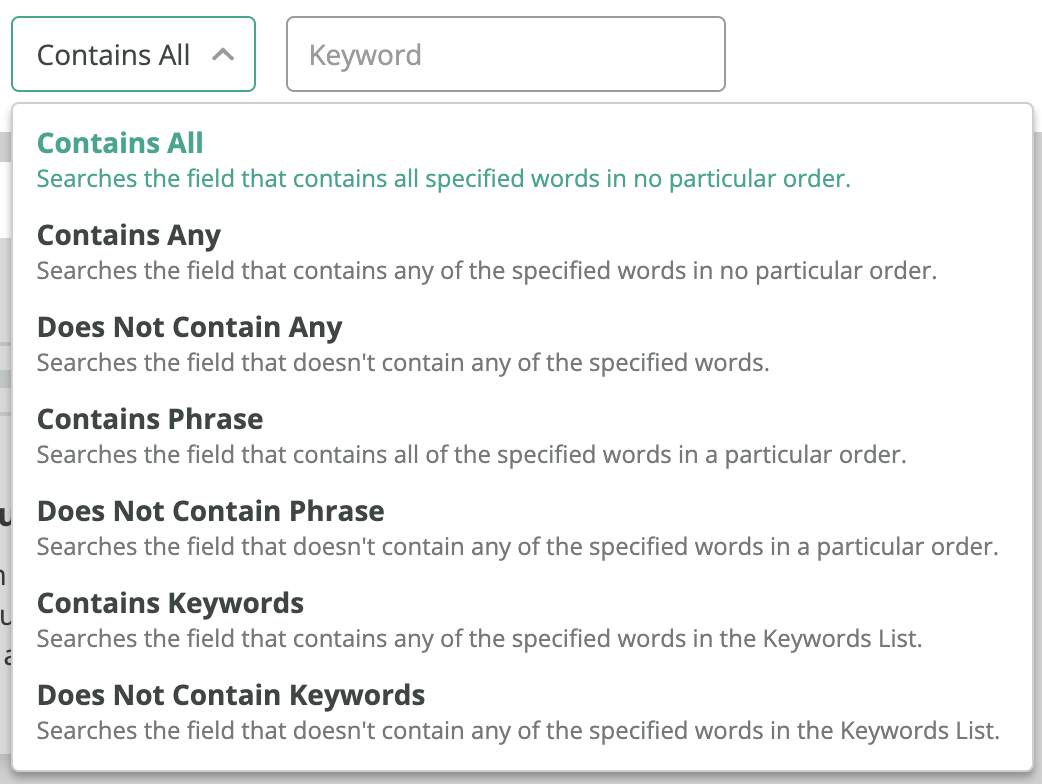This screenshot has height=784, width=1042.
Task: Choose the Contains Any option
Action: coord(522,252)
